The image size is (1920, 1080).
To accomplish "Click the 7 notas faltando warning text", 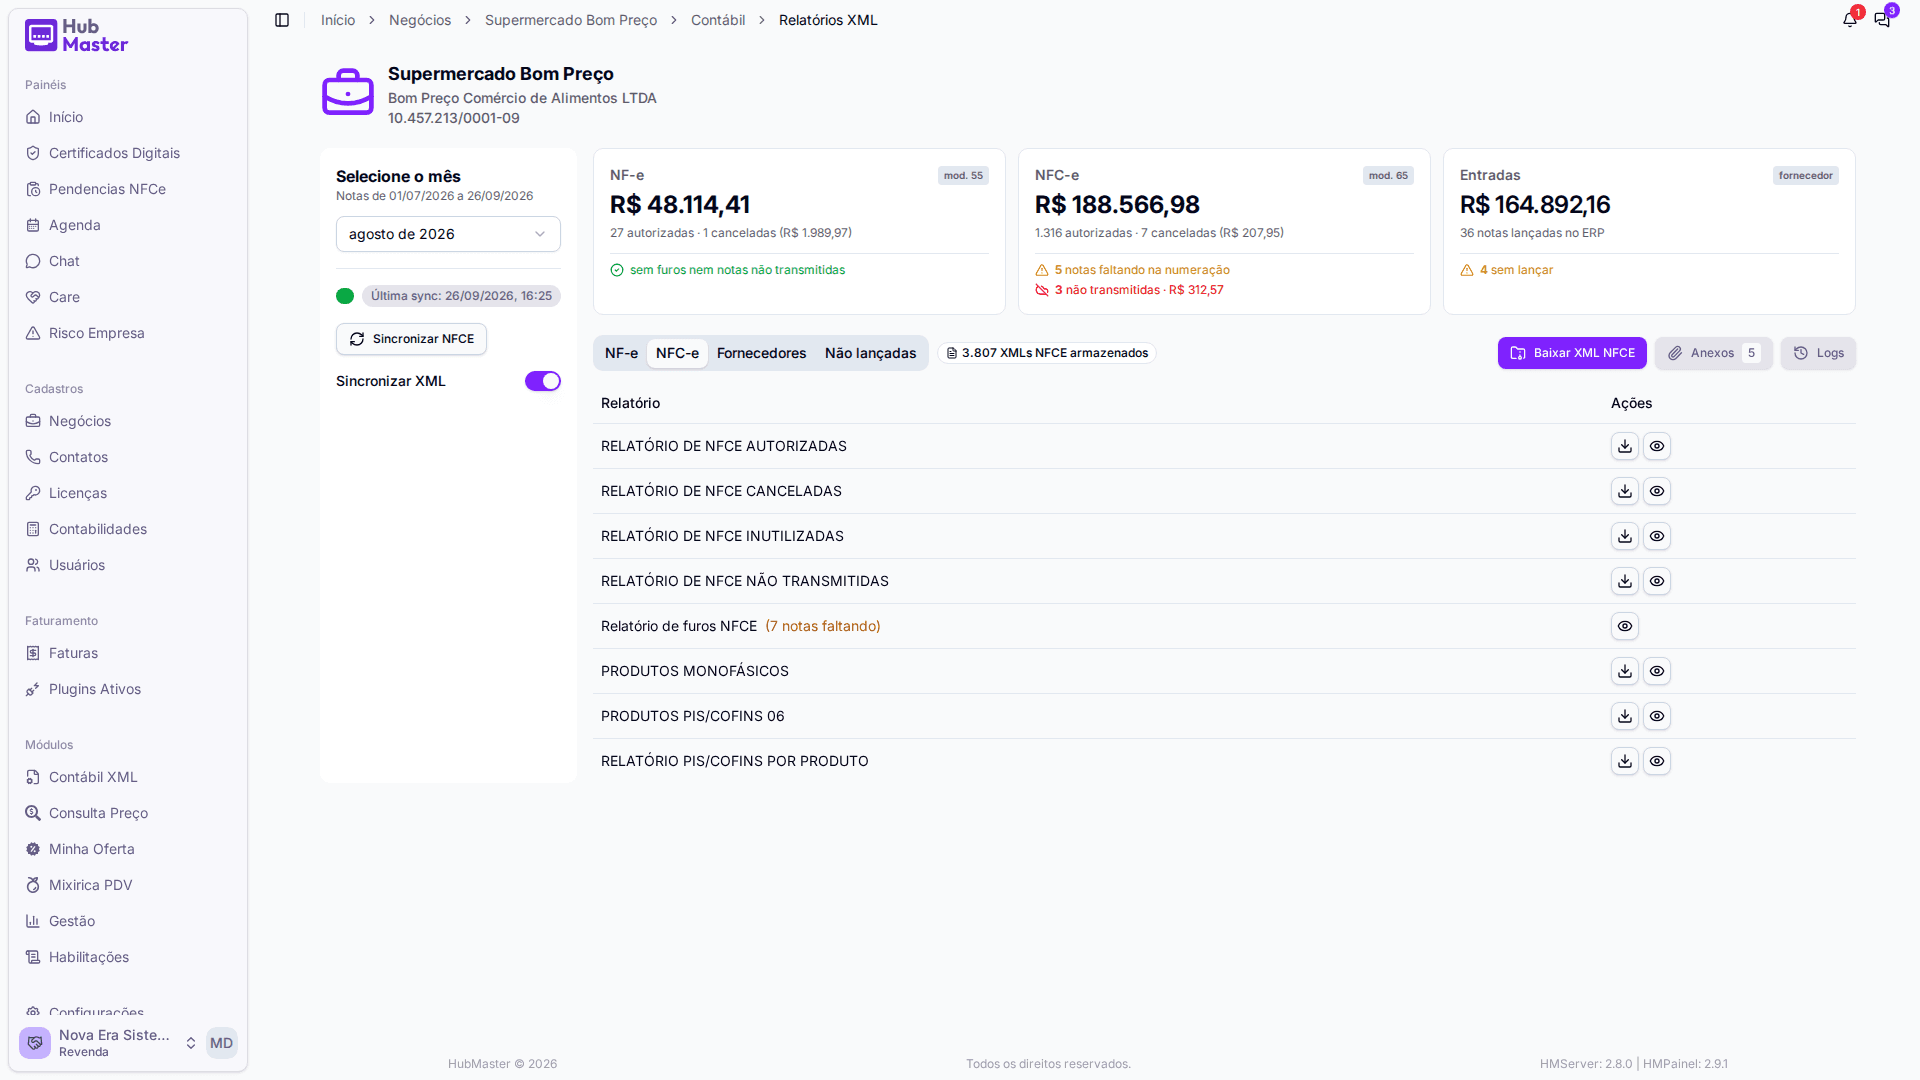I will click(x=823, y=626).
